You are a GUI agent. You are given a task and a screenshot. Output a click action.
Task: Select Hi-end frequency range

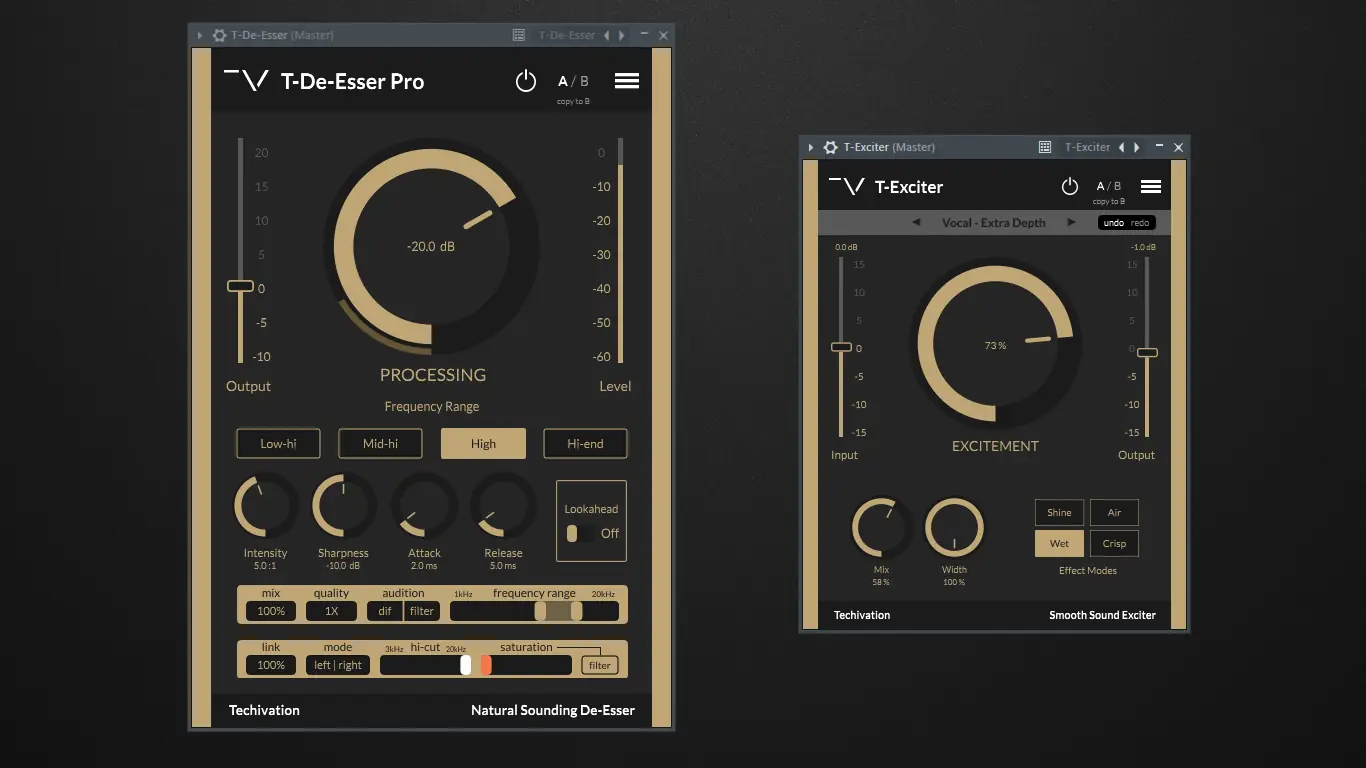585,443
